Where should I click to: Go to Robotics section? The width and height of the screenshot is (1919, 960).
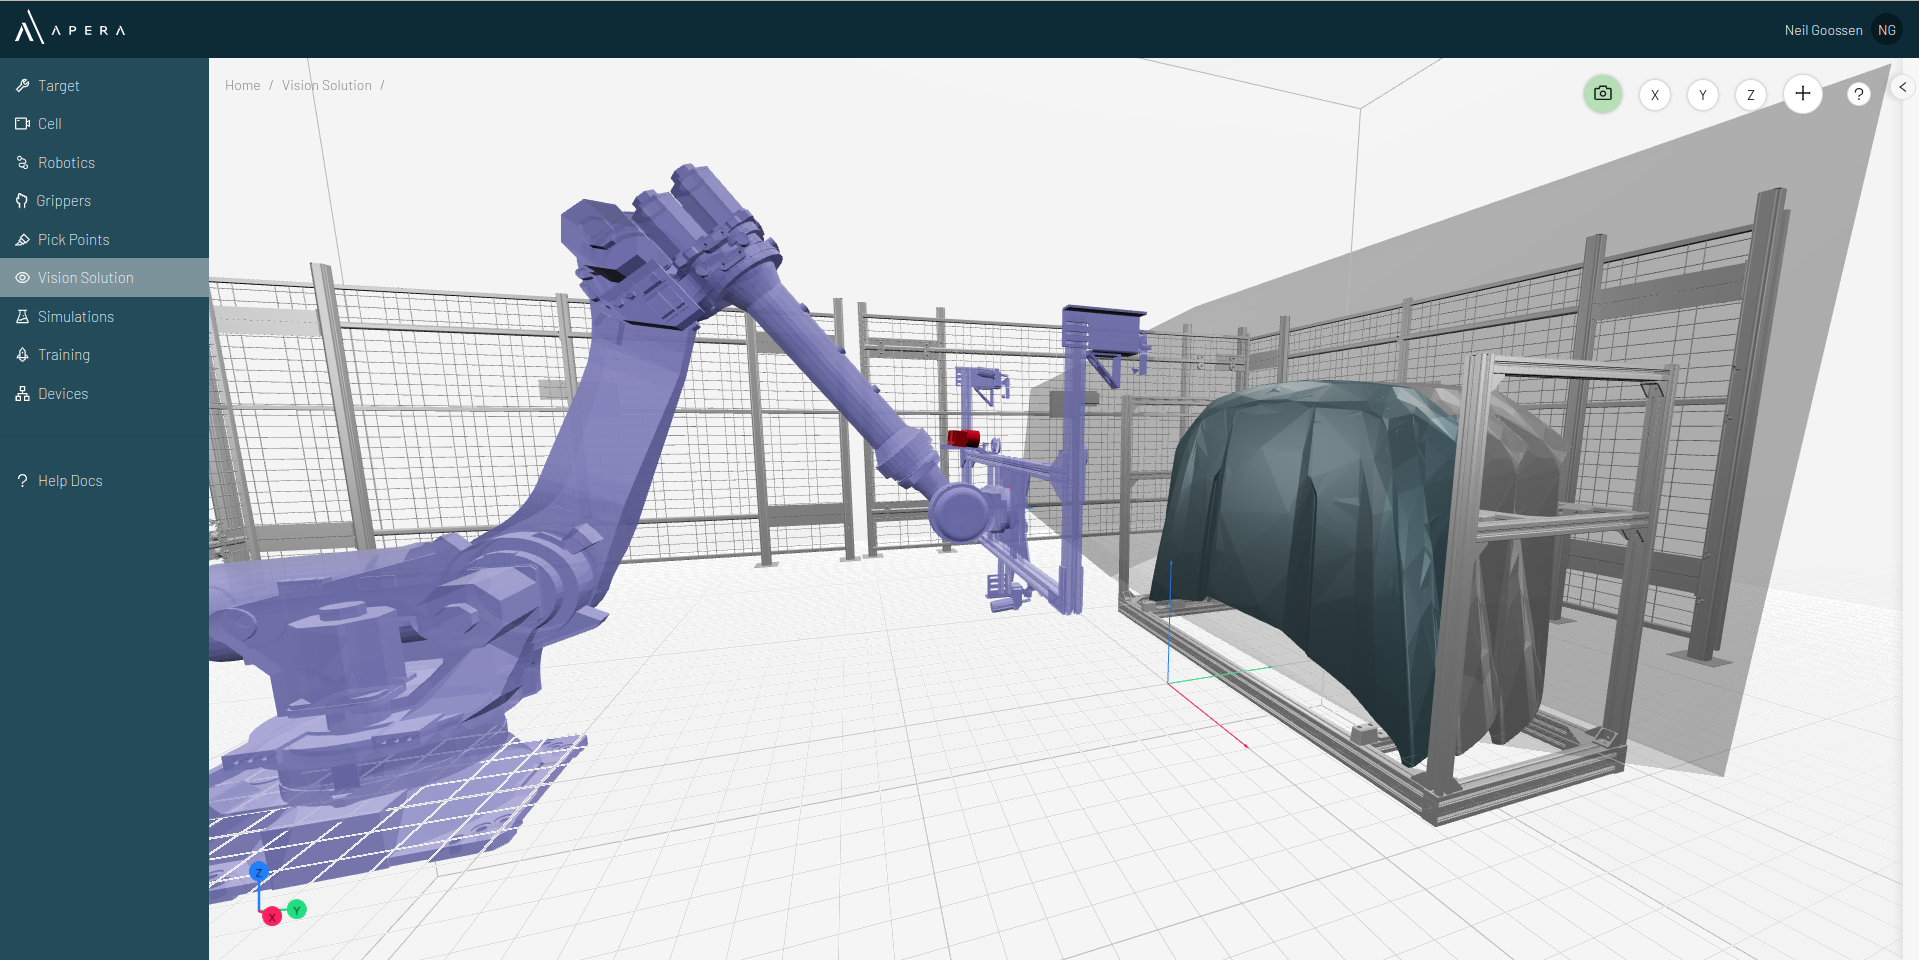pyautogui.click(x=66, y=163)
